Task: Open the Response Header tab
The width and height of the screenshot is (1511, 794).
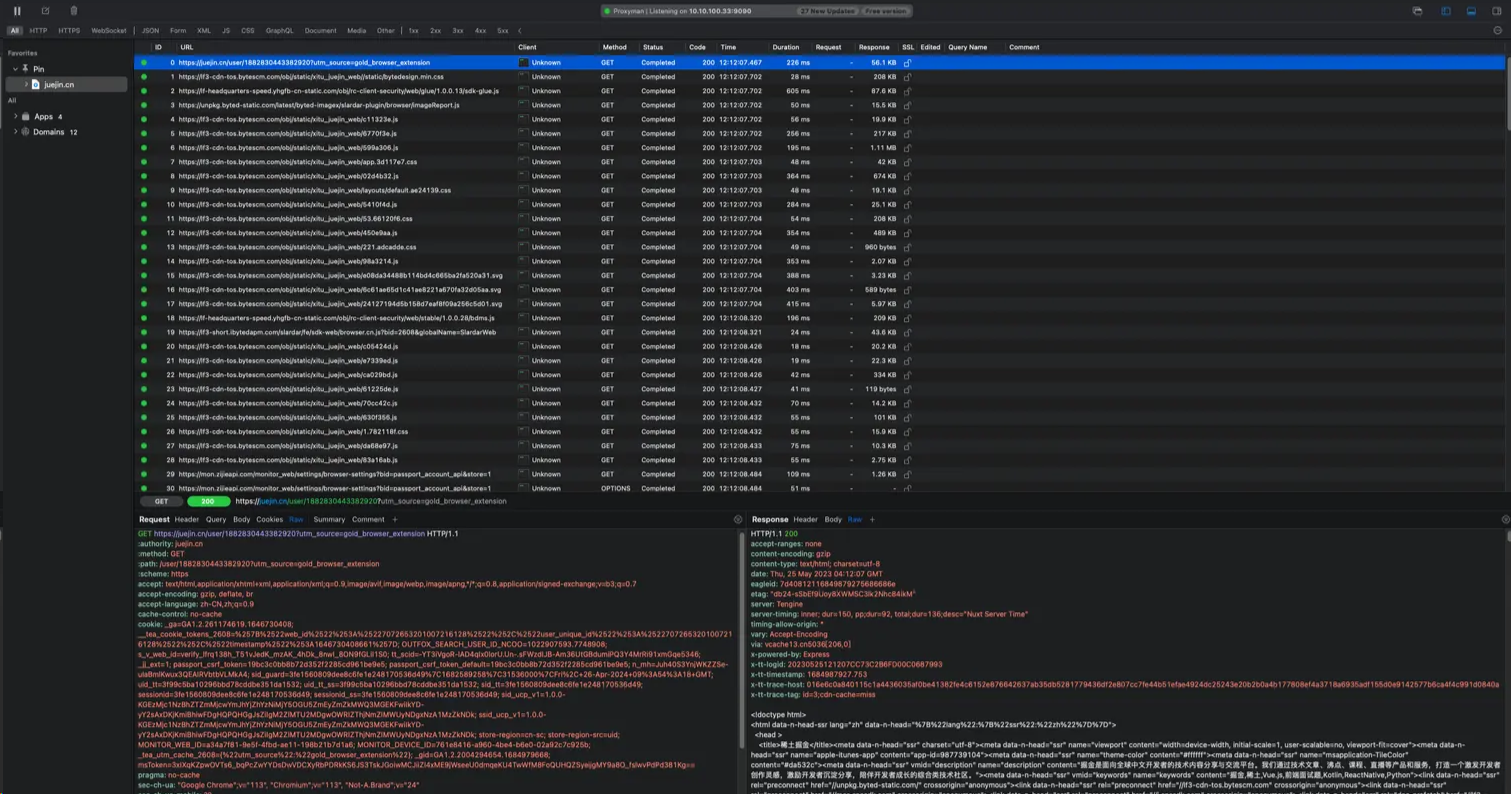Action: 806,520
